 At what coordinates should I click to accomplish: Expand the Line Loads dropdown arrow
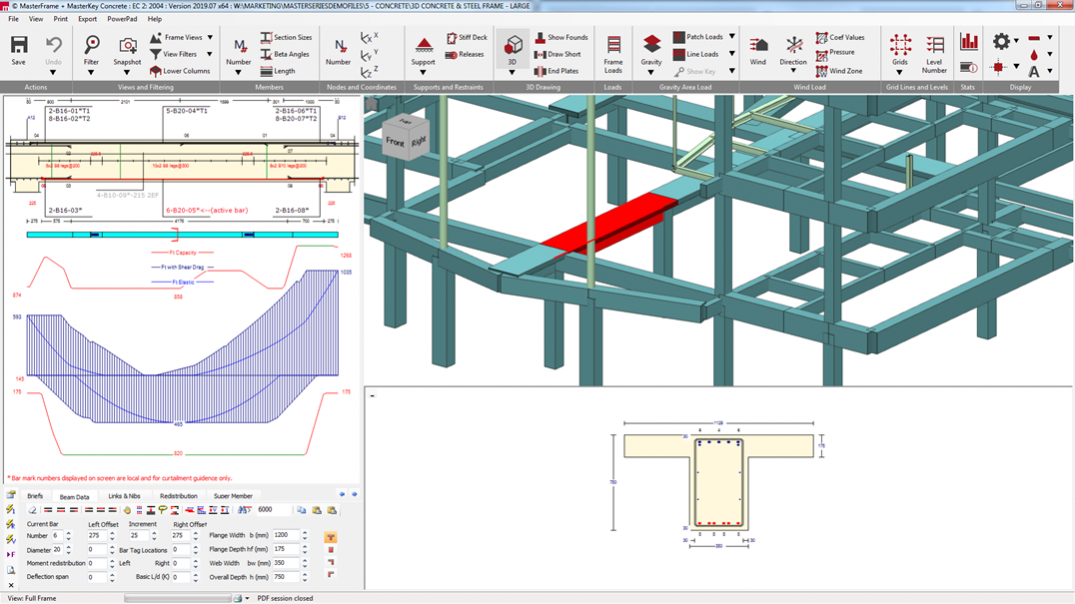(732, 53)
